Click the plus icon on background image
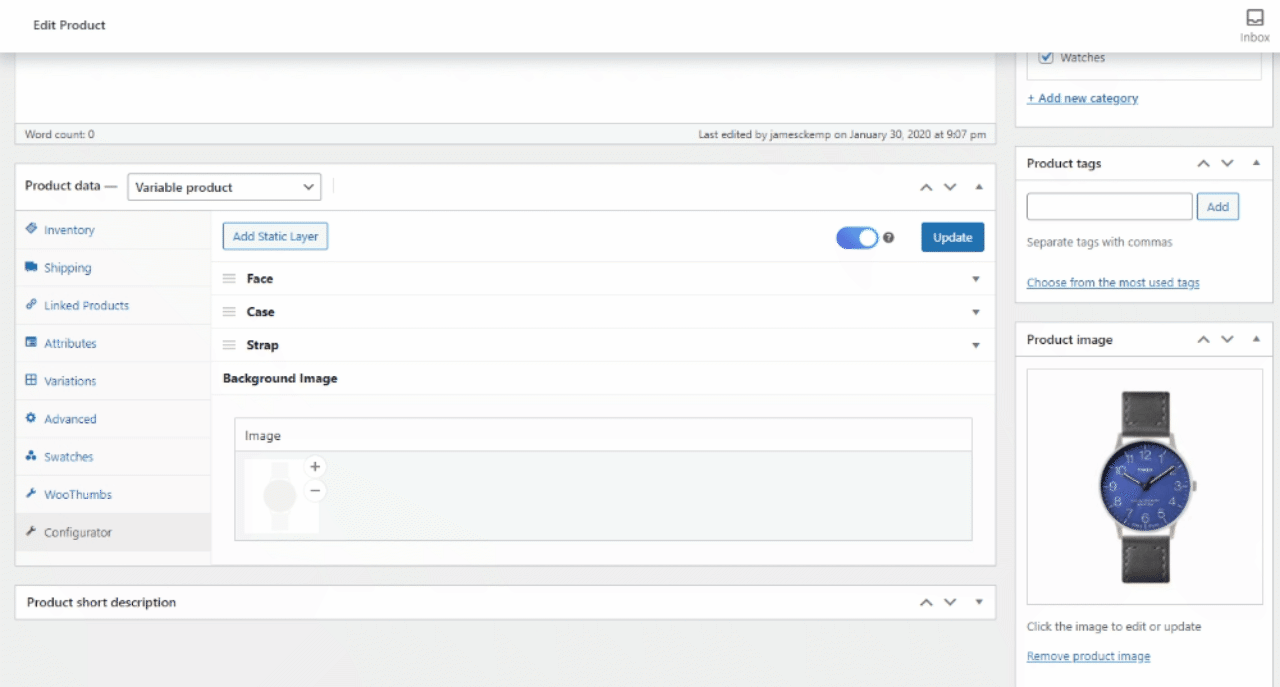This screenshot has width=1280, height=687. pyautogui.click(x=315, y=466)
